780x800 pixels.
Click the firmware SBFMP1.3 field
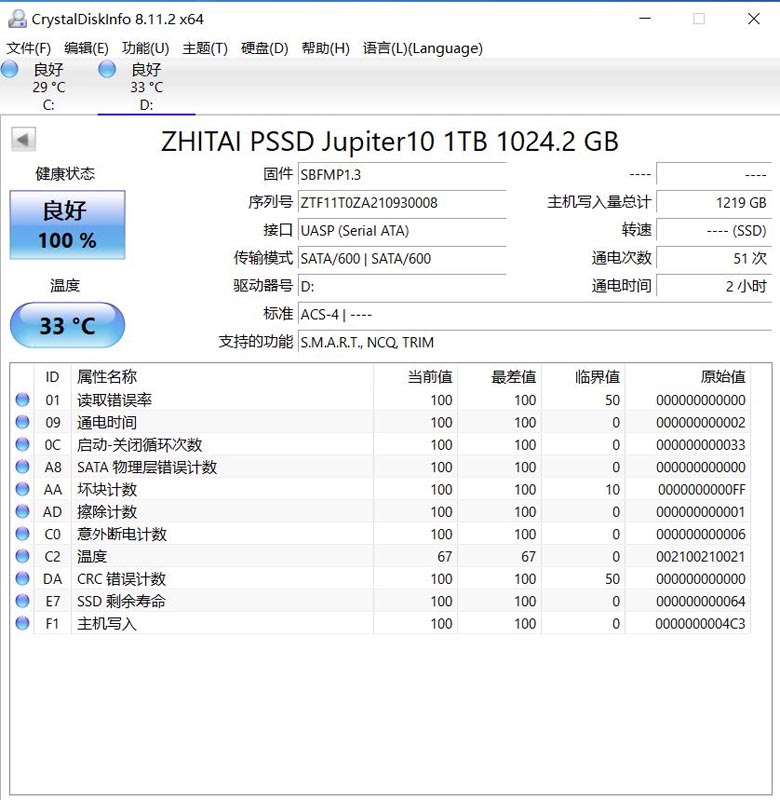402,175
